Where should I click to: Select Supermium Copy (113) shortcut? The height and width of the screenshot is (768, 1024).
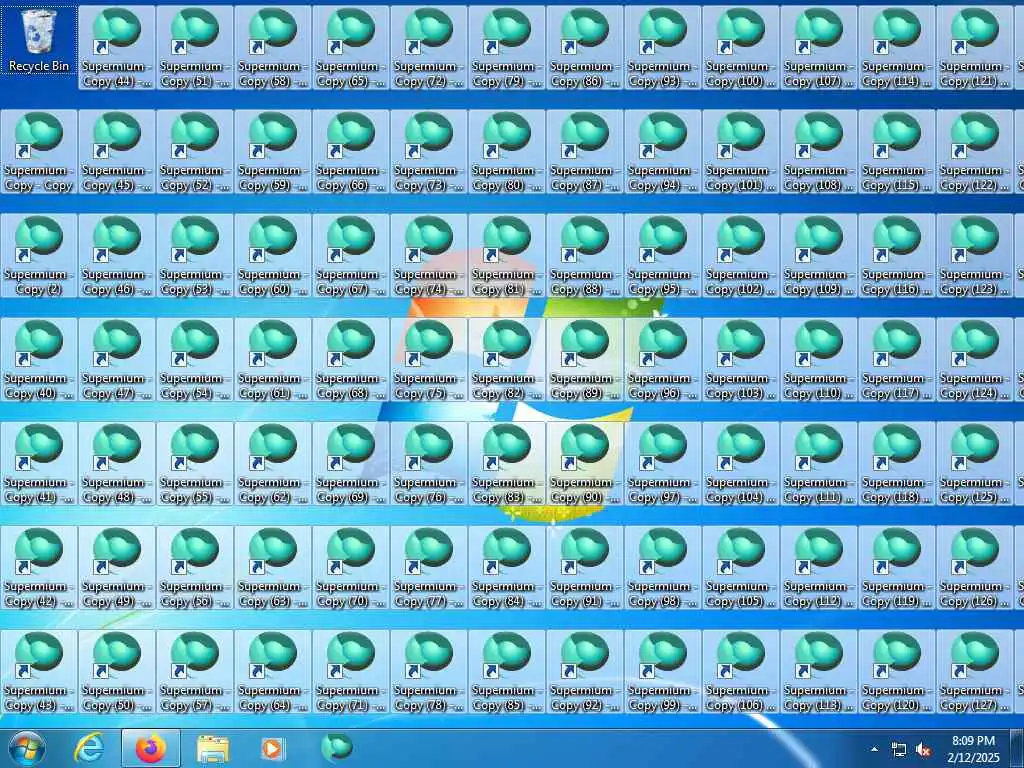tap(819, 671)
